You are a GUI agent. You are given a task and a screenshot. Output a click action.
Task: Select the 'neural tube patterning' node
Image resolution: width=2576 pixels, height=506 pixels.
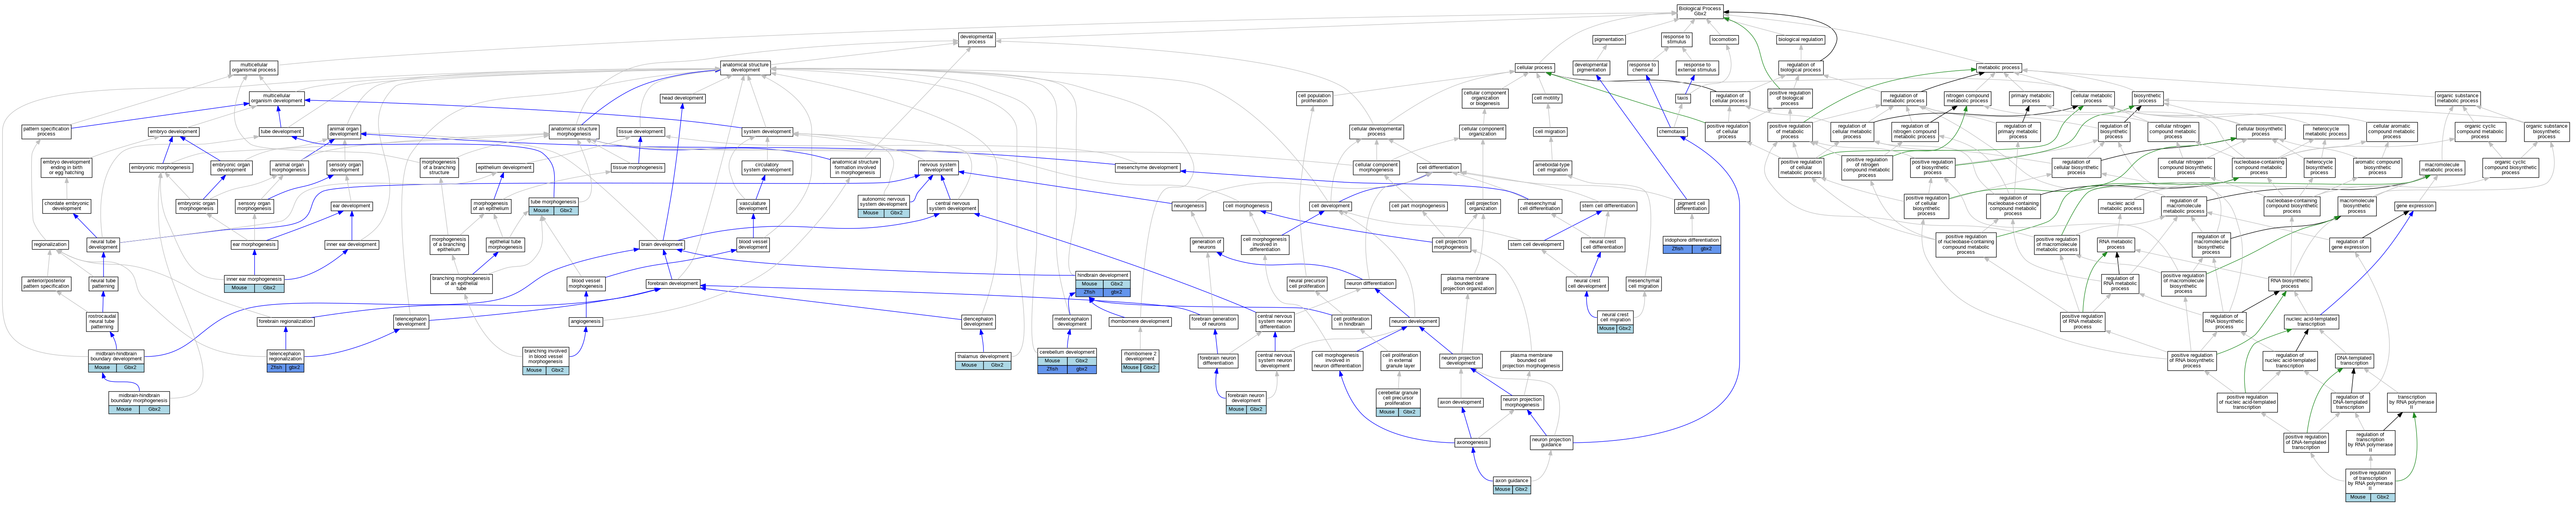click(103, 283)
